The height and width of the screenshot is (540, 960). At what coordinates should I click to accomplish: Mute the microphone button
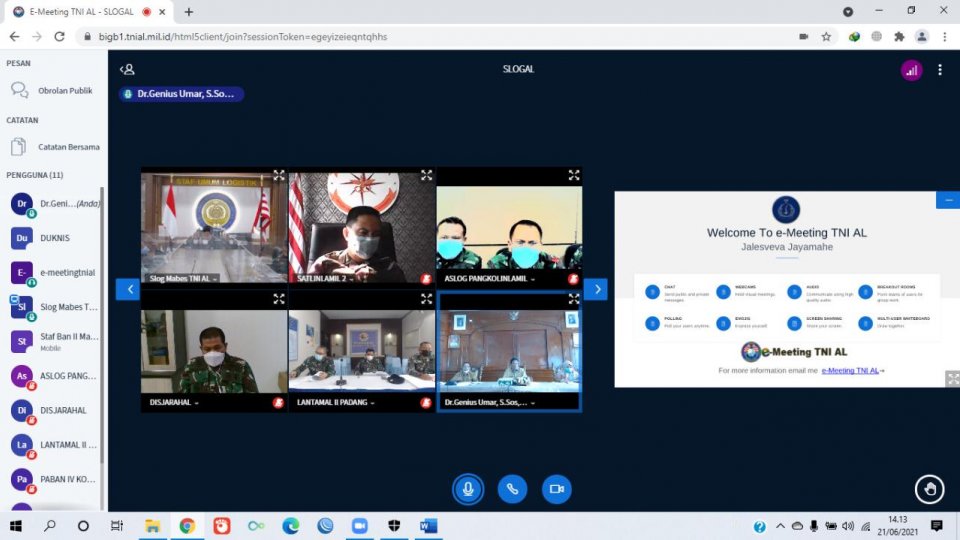click(468, 489)
